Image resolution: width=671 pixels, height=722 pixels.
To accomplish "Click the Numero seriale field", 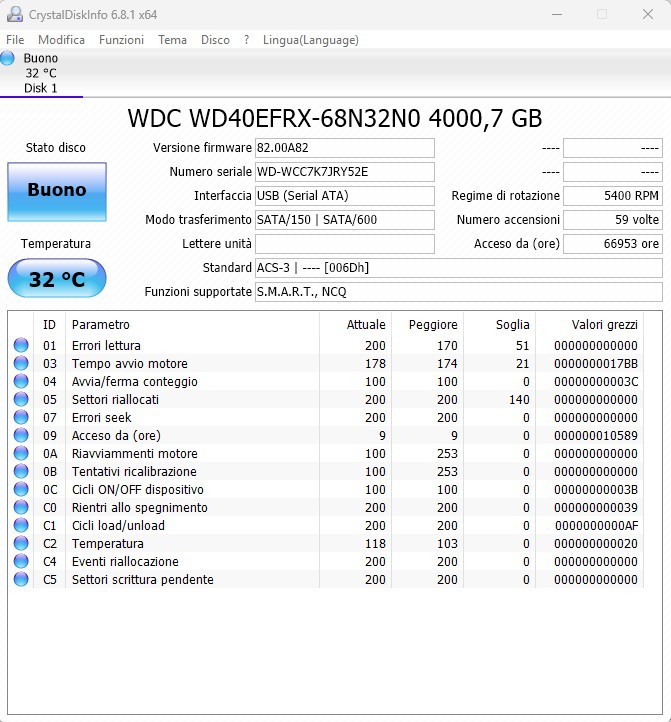I will pos(344,172).
